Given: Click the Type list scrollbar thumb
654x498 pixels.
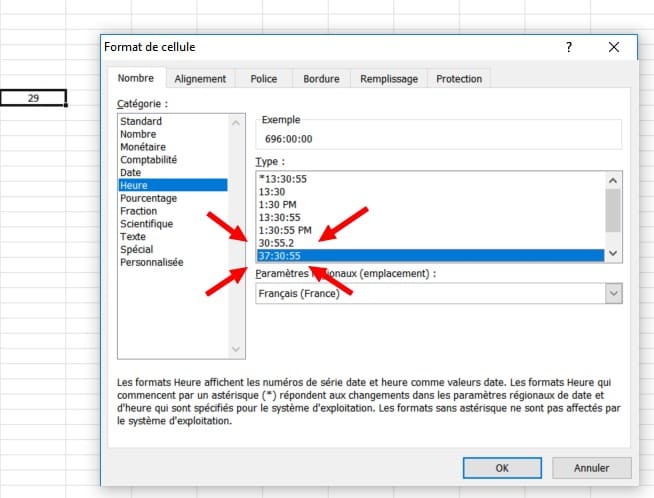Looking at the screenshot, I should [613, 210].
